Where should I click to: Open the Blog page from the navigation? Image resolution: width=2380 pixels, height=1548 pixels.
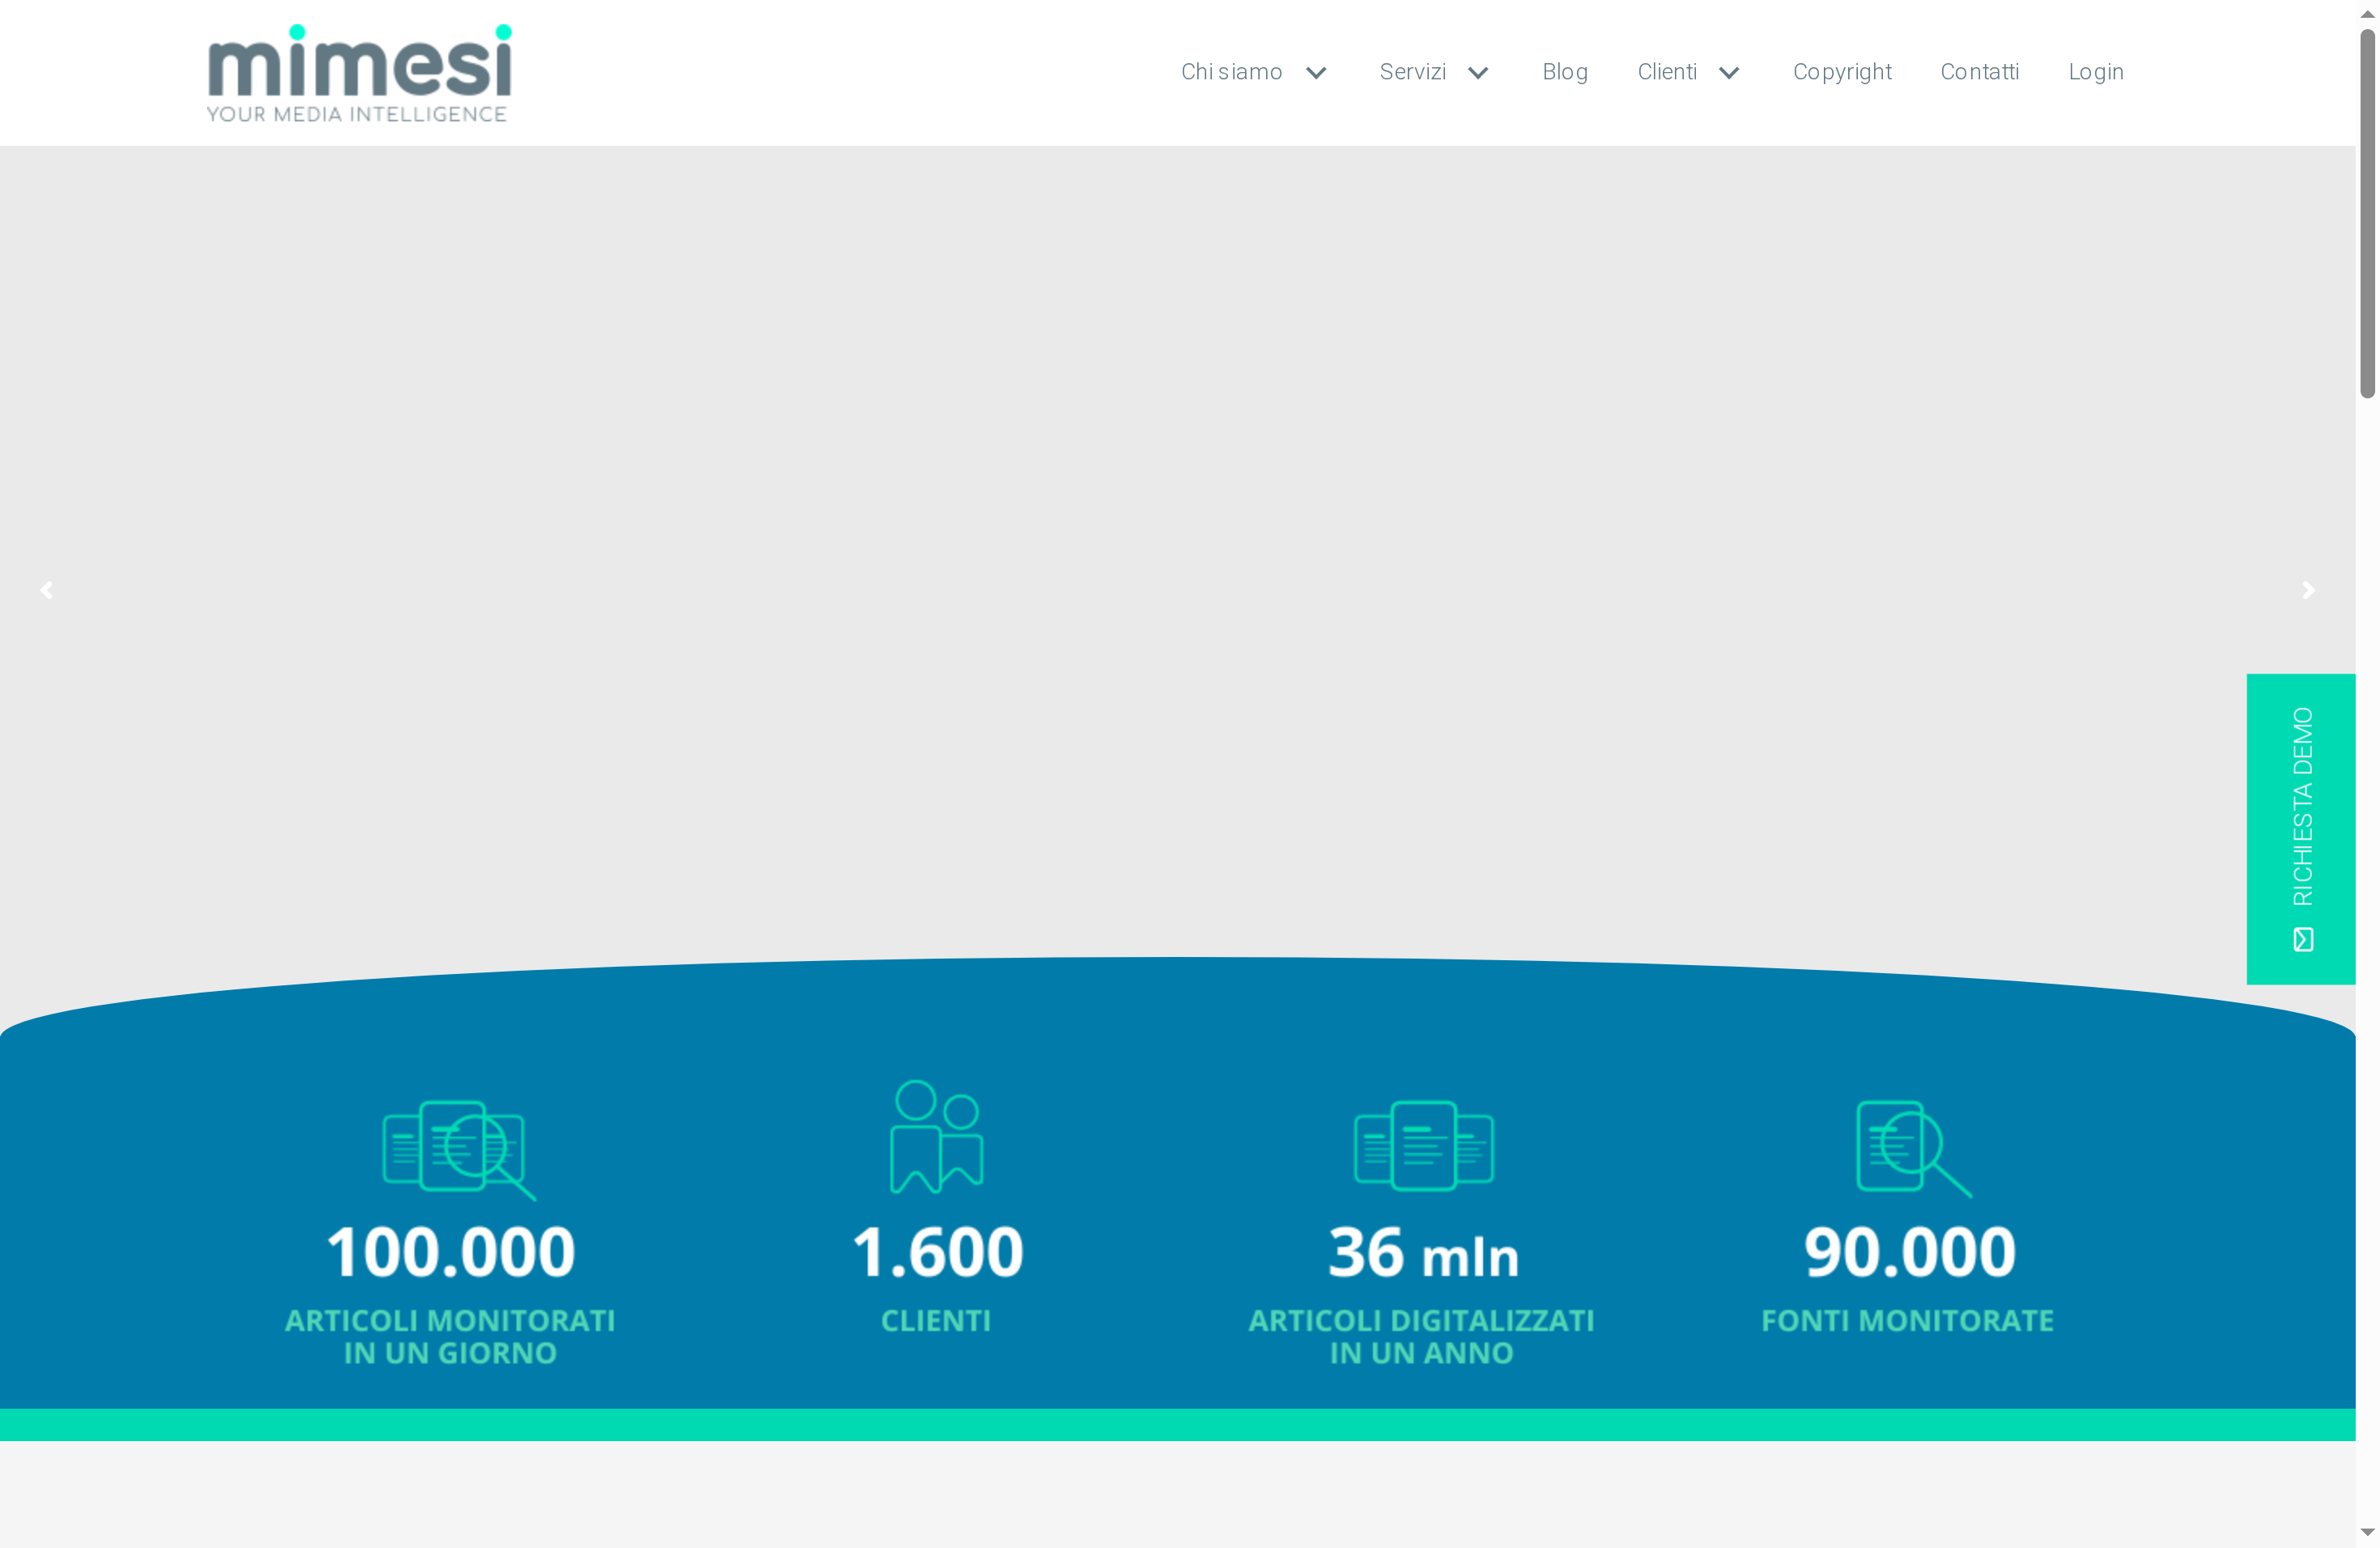[1565, 72]
